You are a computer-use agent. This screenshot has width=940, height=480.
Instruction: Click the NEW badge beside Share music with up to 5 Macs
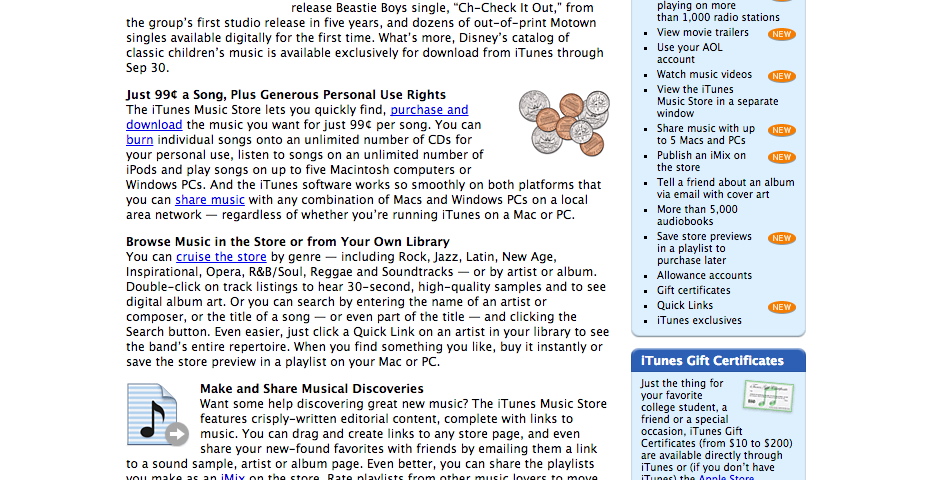(782, 130)
